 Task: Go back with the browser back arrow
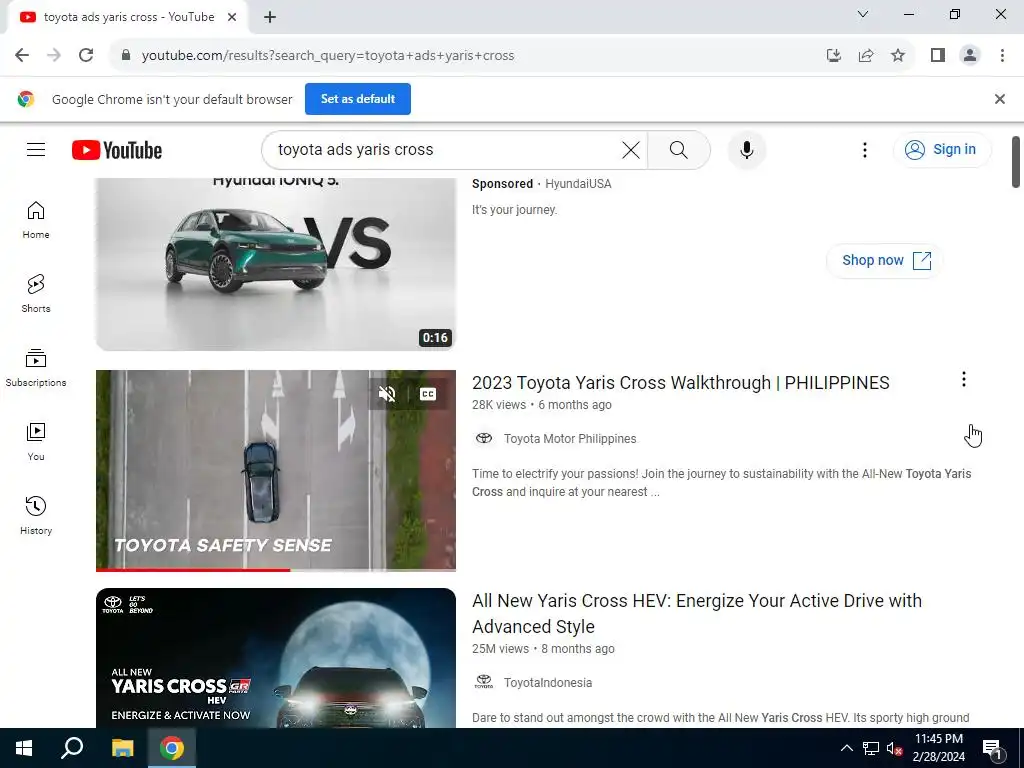[22, 56]
